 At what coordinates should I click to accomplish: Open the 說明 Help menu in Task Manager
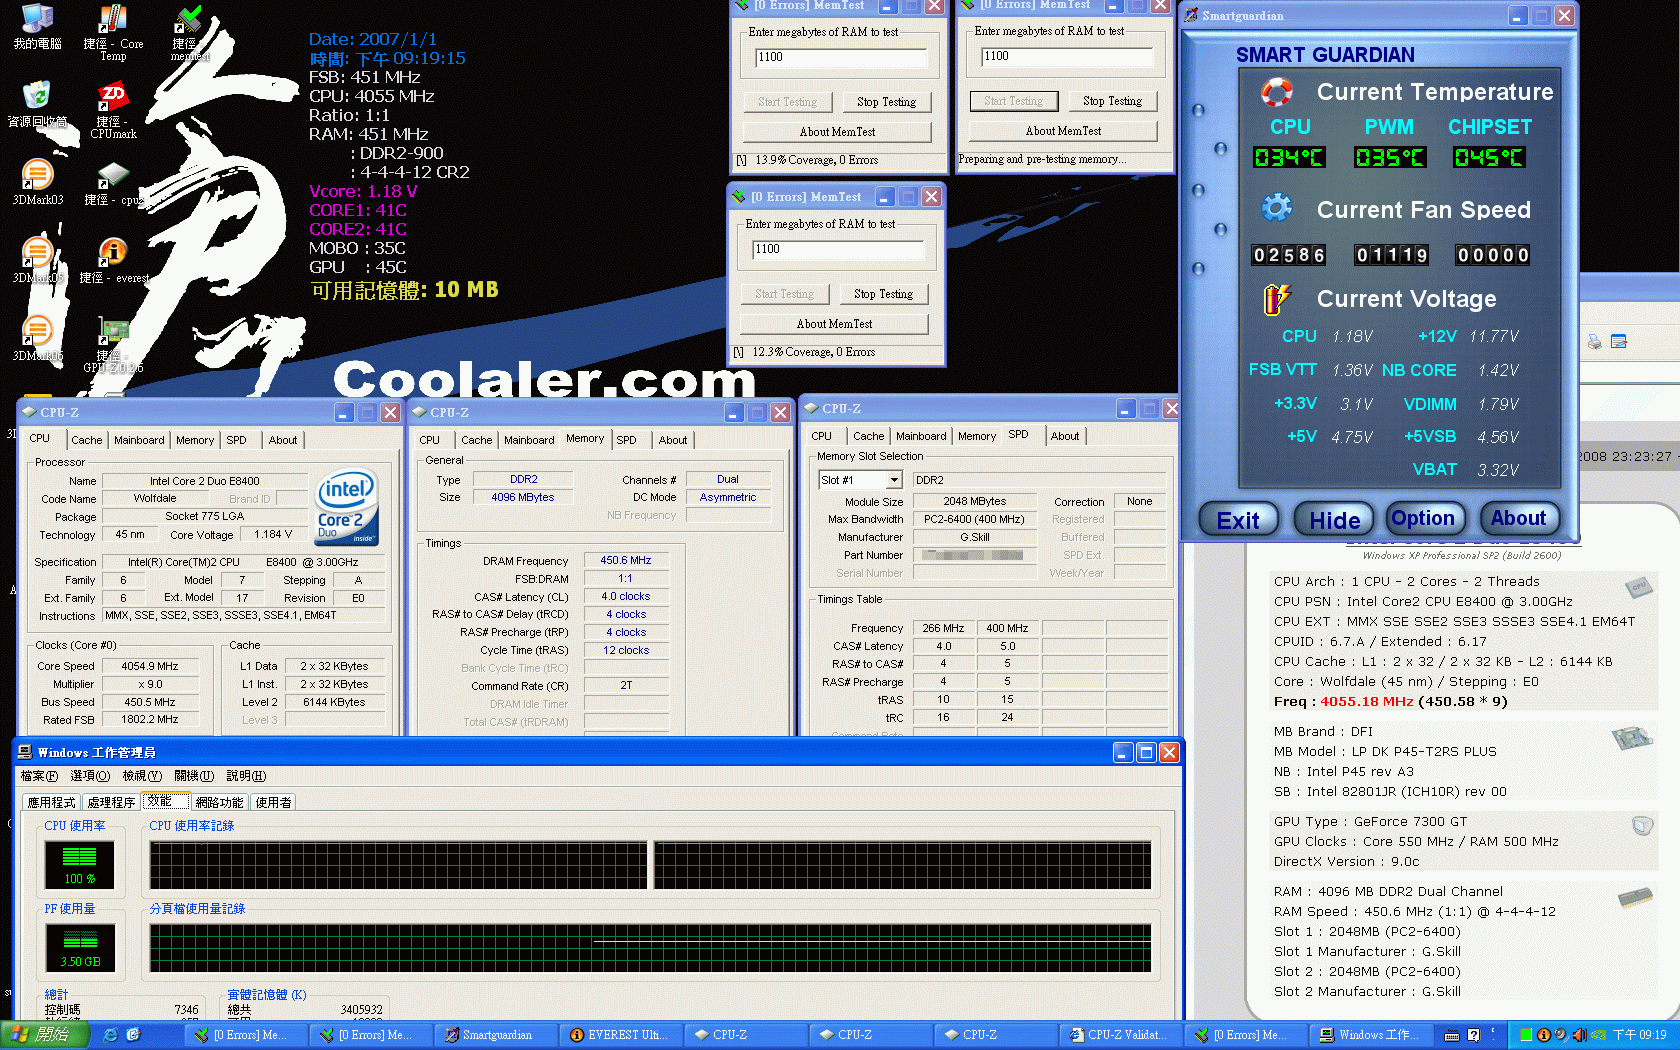point(246,776)
